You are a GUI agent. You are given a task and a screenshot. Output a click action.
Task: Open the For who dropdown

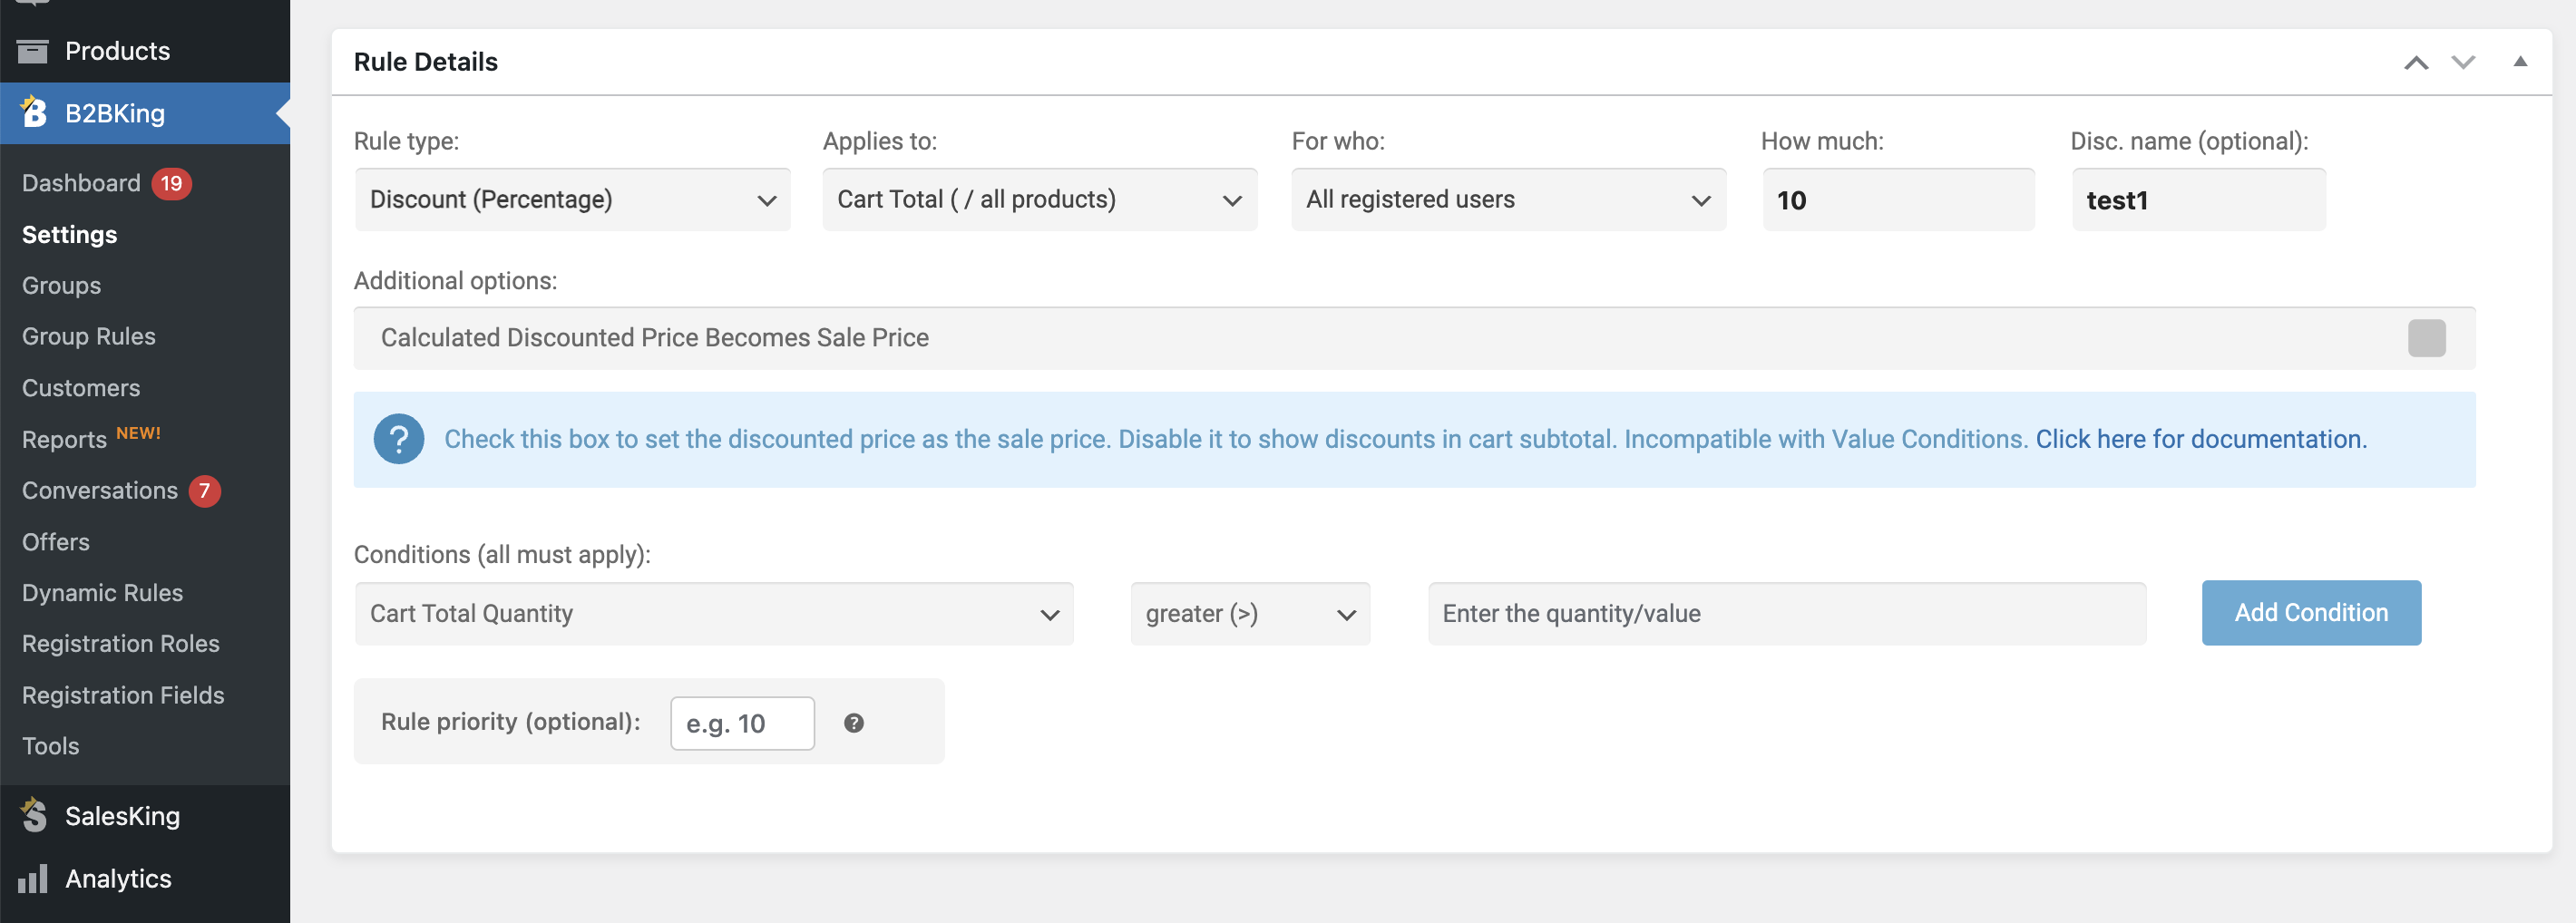pyautogui.click(x=1508, y=200)
